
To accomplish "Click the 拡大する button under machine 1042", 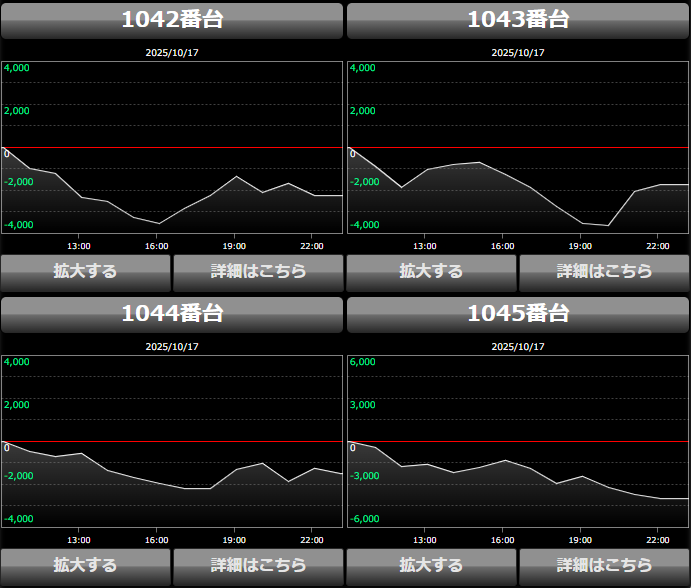I will point(86,271).
